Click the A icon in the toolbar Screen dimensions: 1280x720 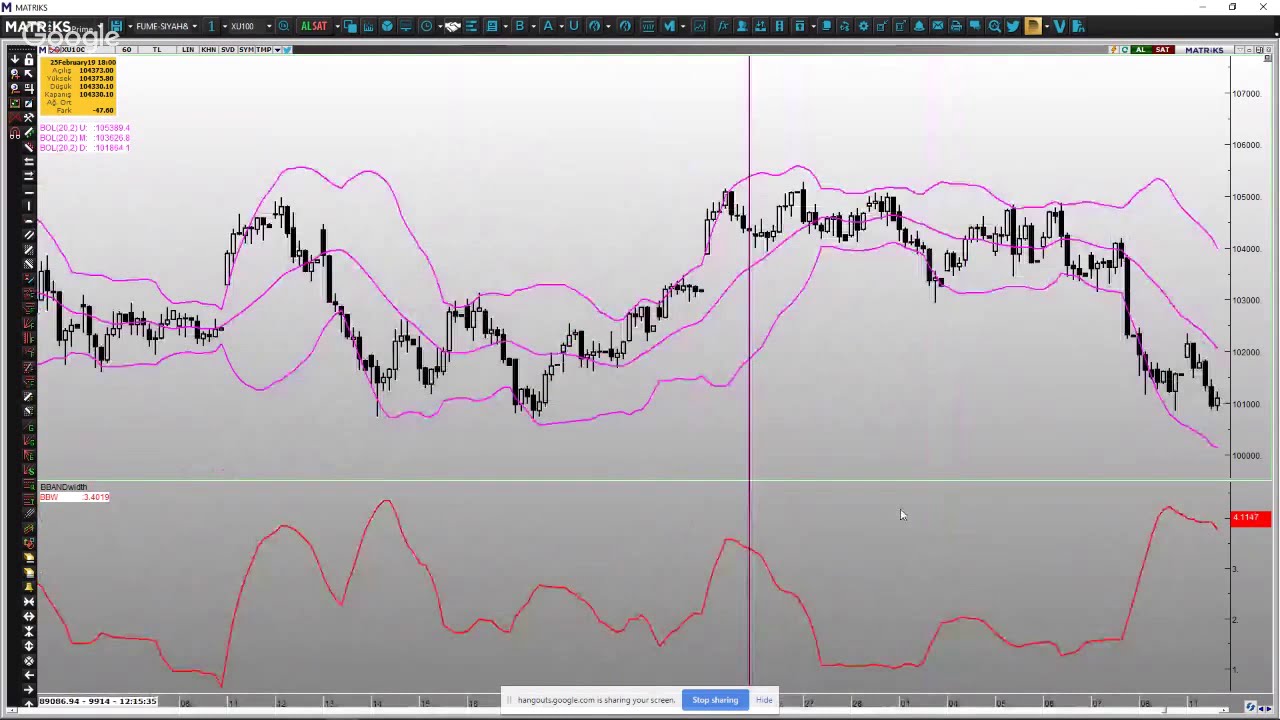pos(548,26)
